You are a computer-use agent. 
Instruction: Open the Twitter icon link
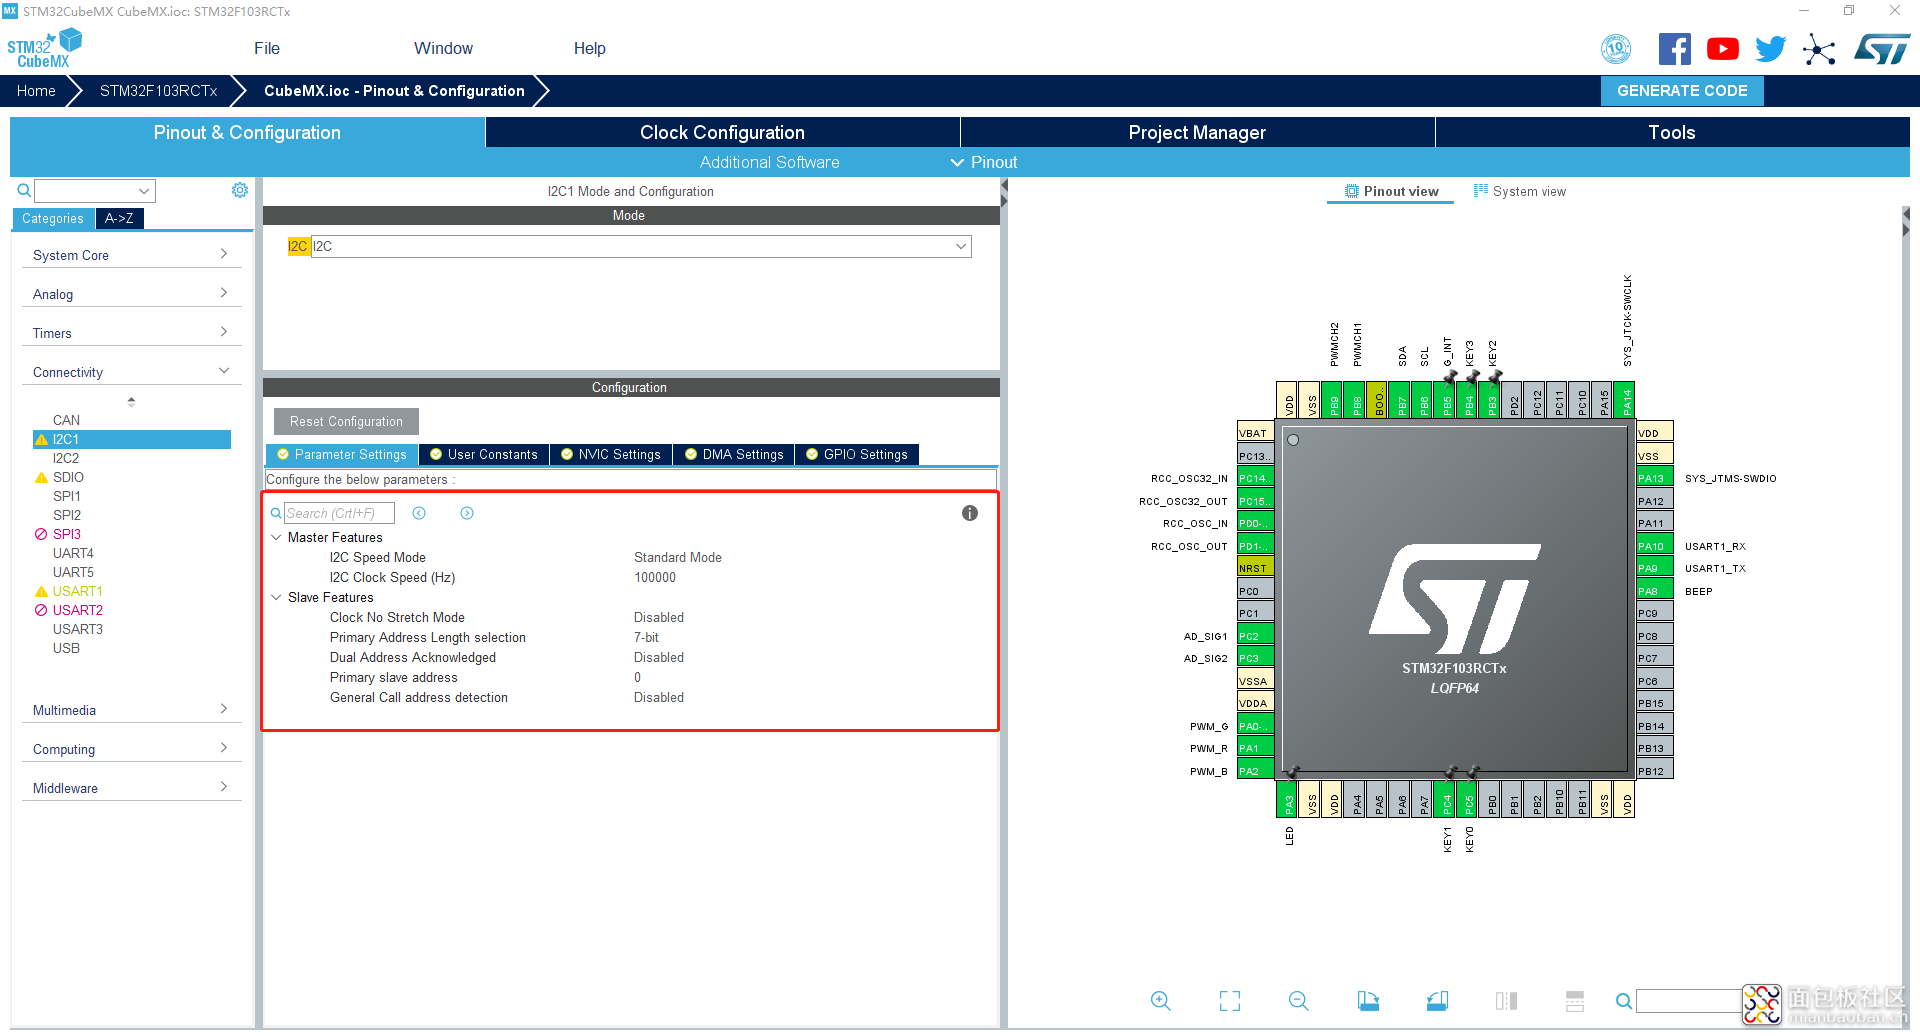1770,49
